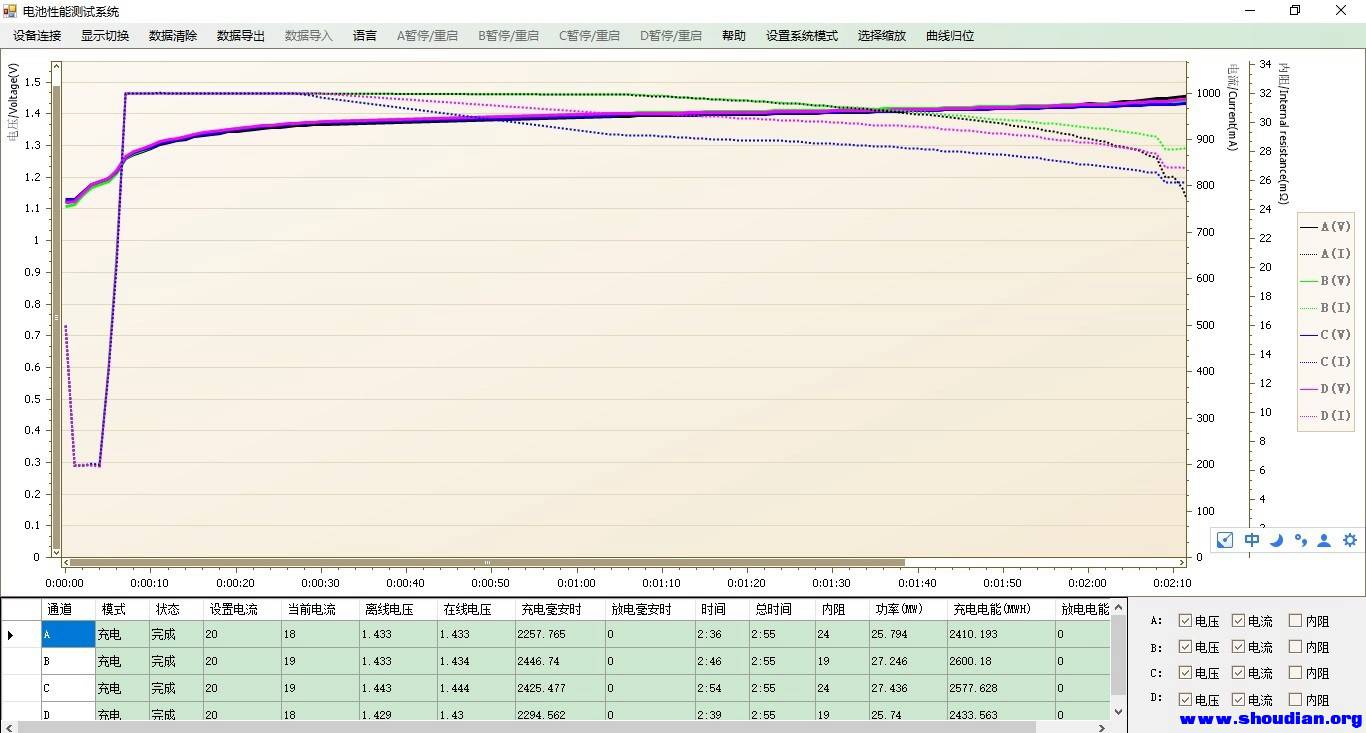Click the 曲线归位 menu item
This screenshot has height=733, width=1366.
tap(950, 36)
